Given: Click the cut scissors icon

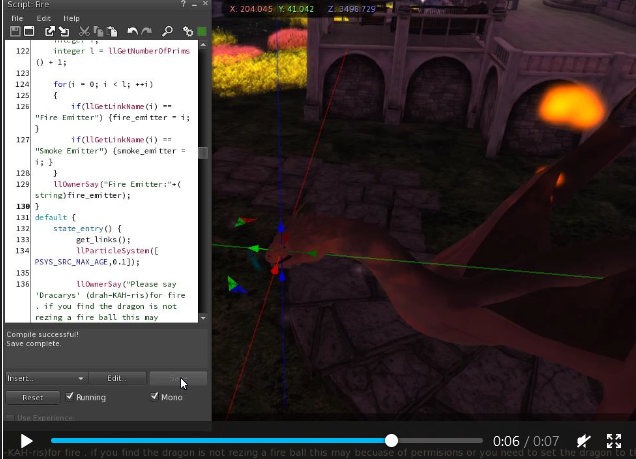Looking at the screenshot, I should [x=84, y=31].
